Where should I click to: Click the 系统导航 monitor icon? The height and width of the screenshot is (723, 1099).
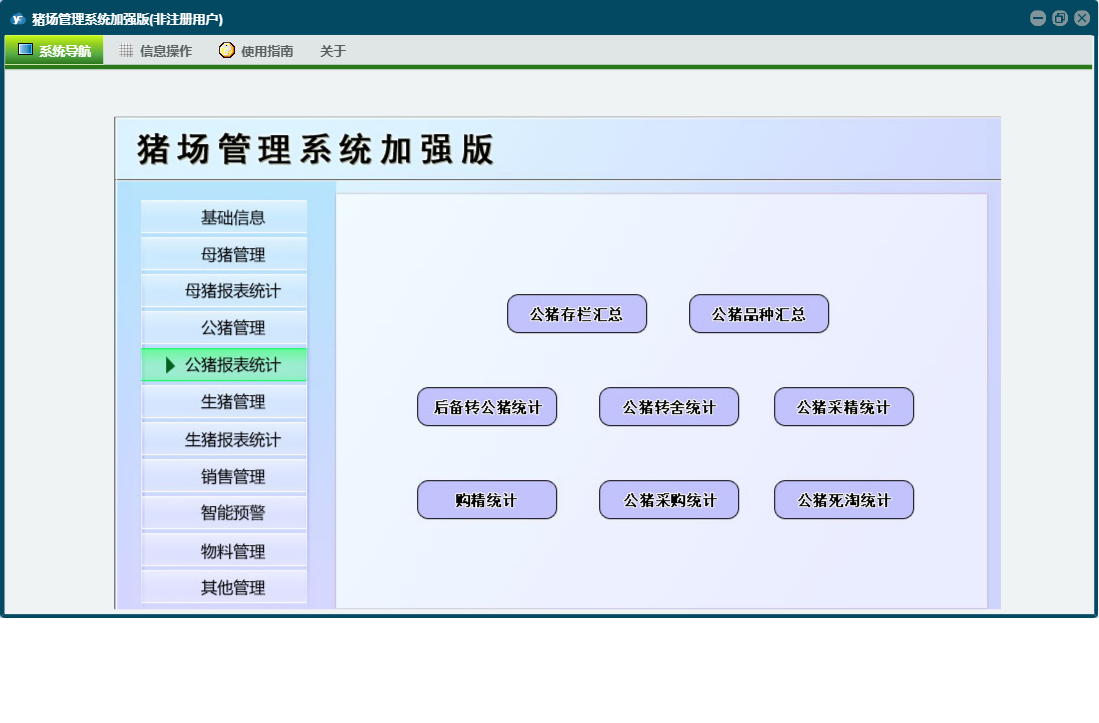click(25, 50)
